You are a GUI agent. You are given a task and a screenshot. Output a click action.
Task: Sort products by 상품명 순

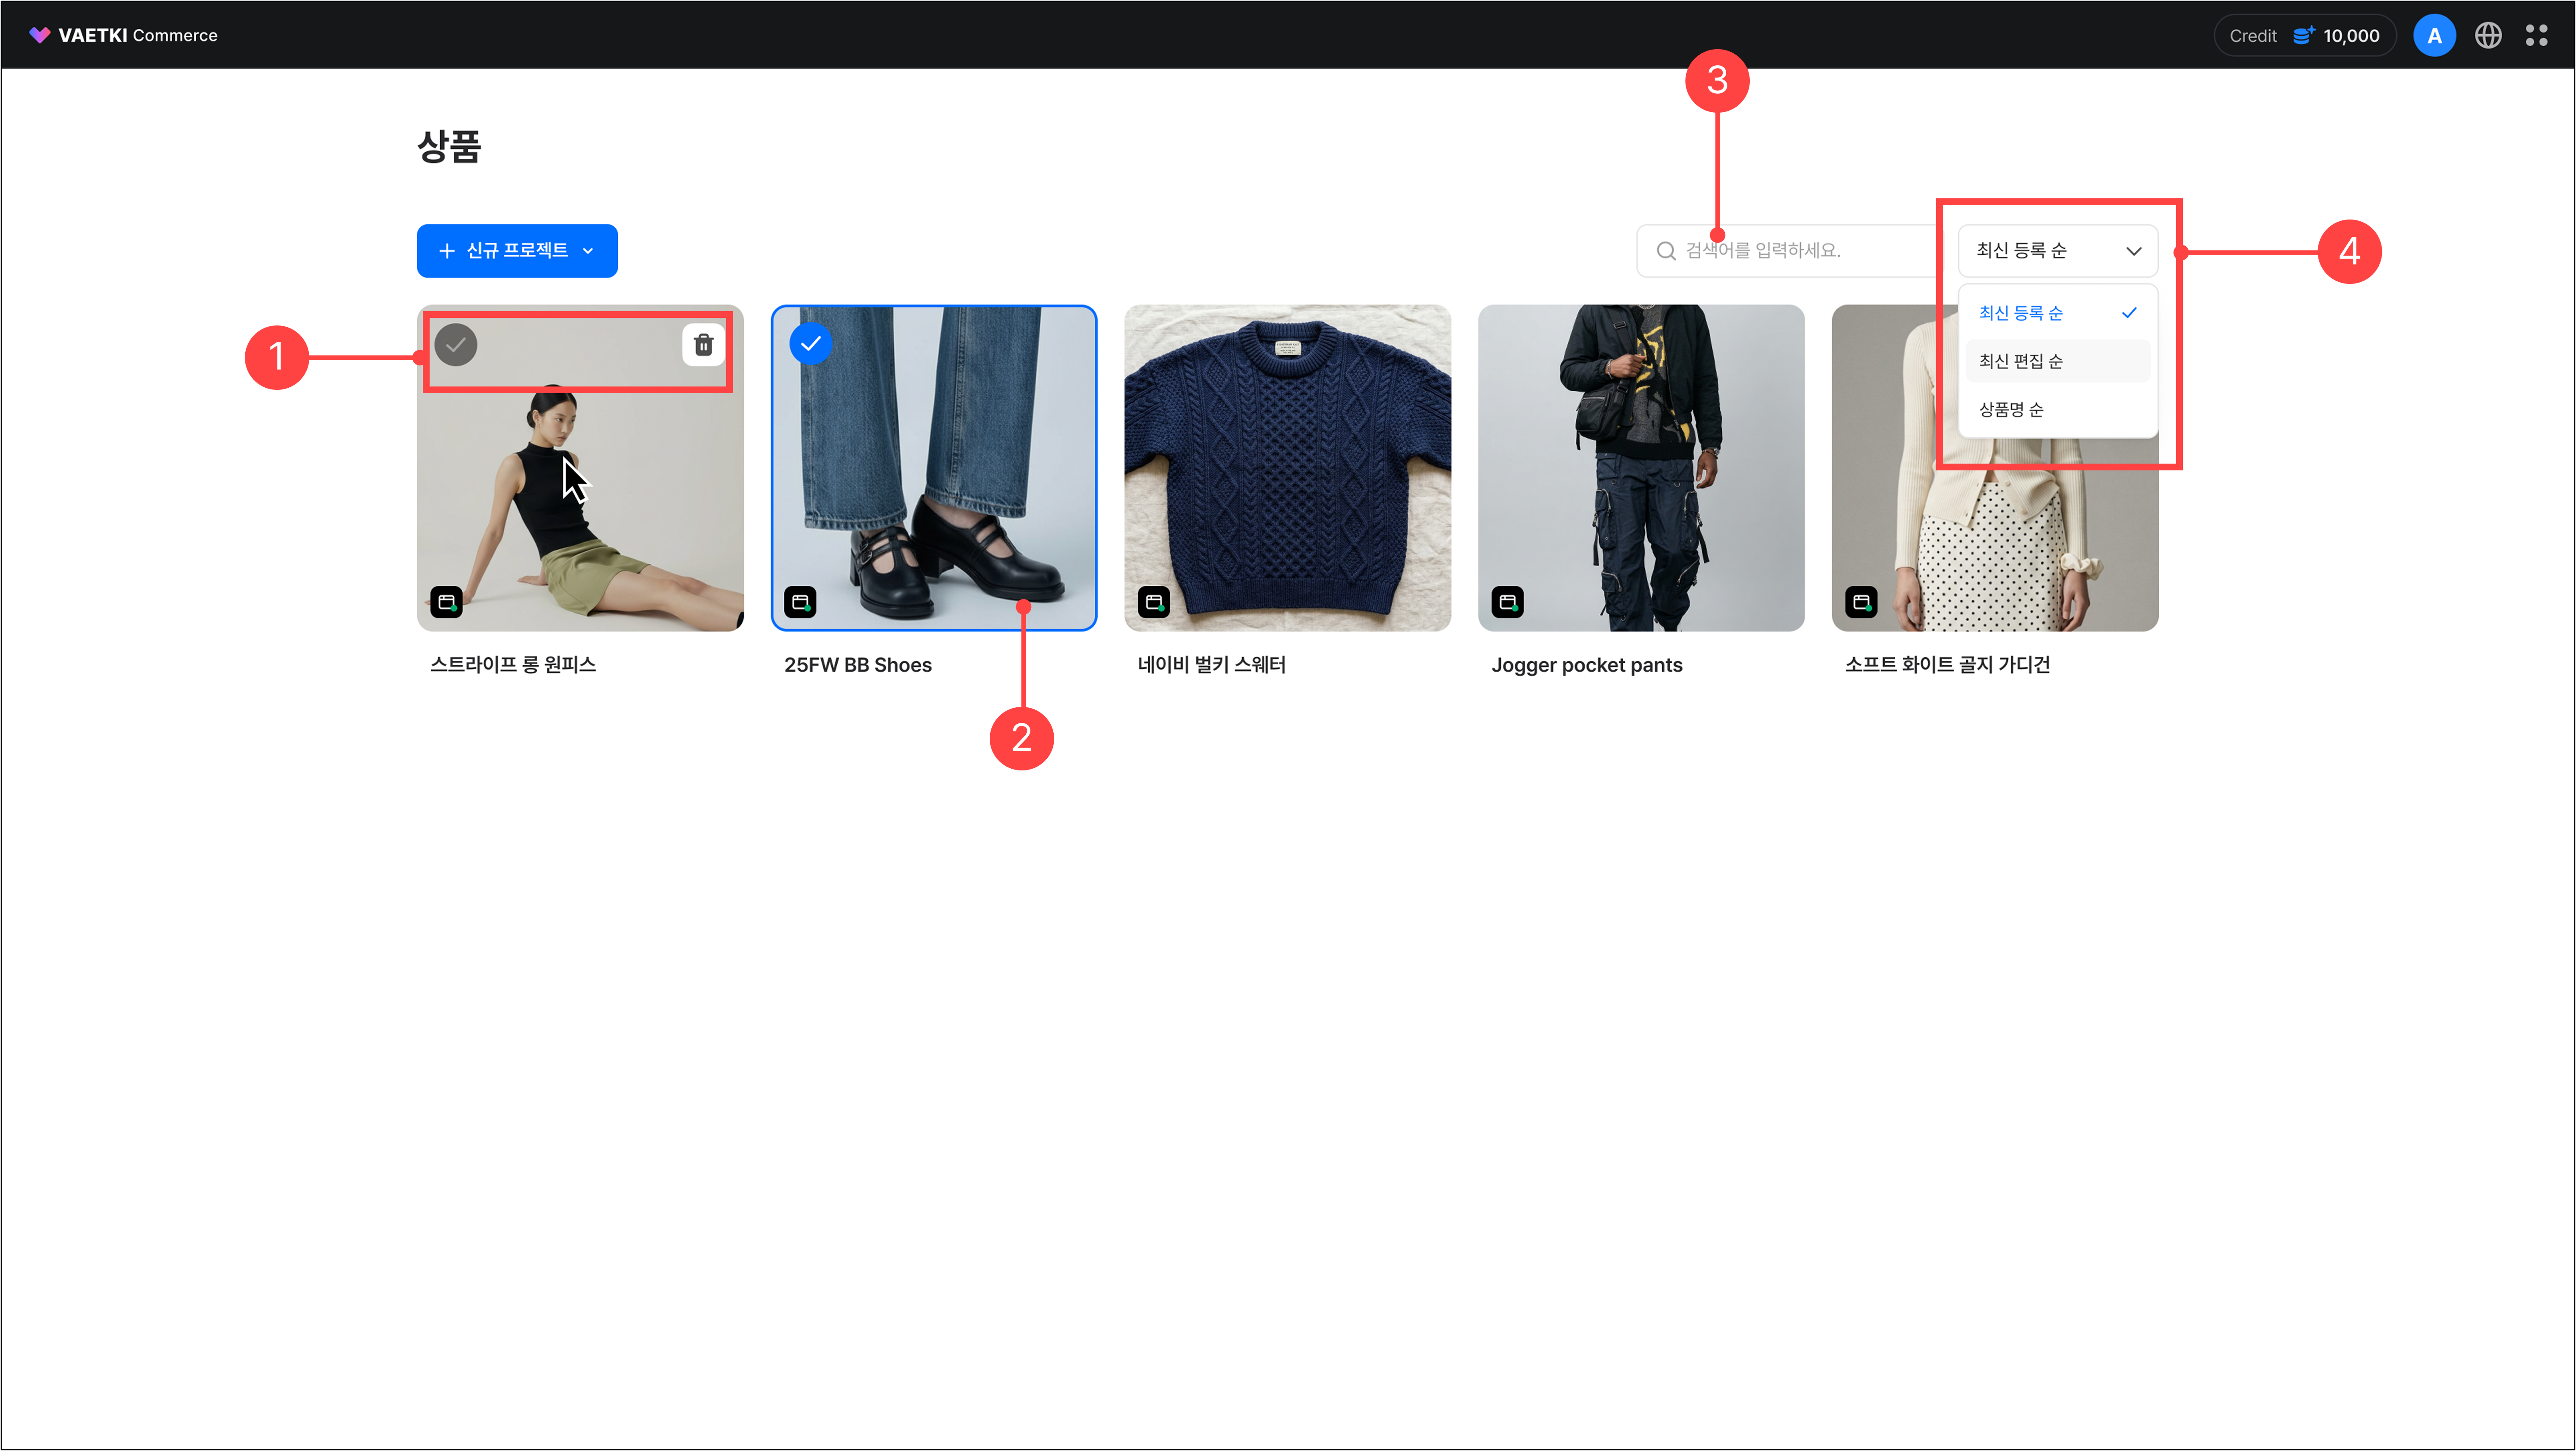[2058, 409]
